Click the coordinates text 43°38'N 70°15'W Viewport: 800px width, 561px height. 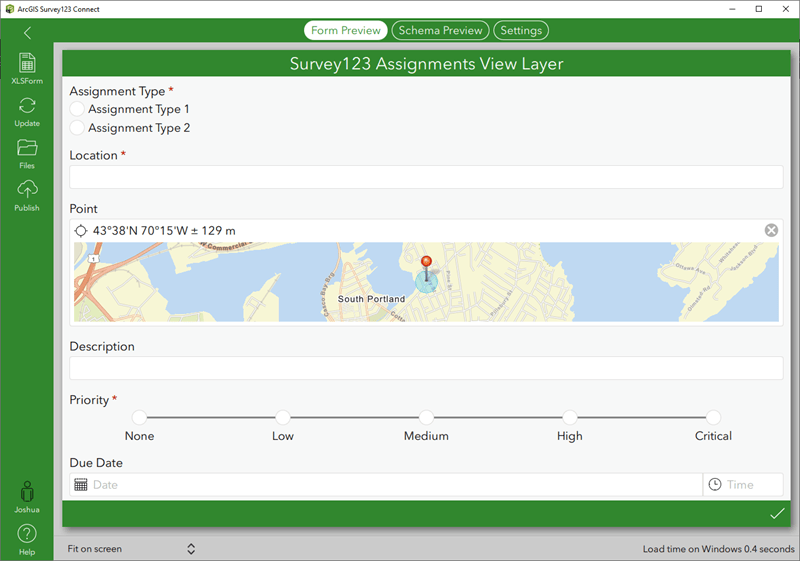pyautogui.click(x=140, y=231)
